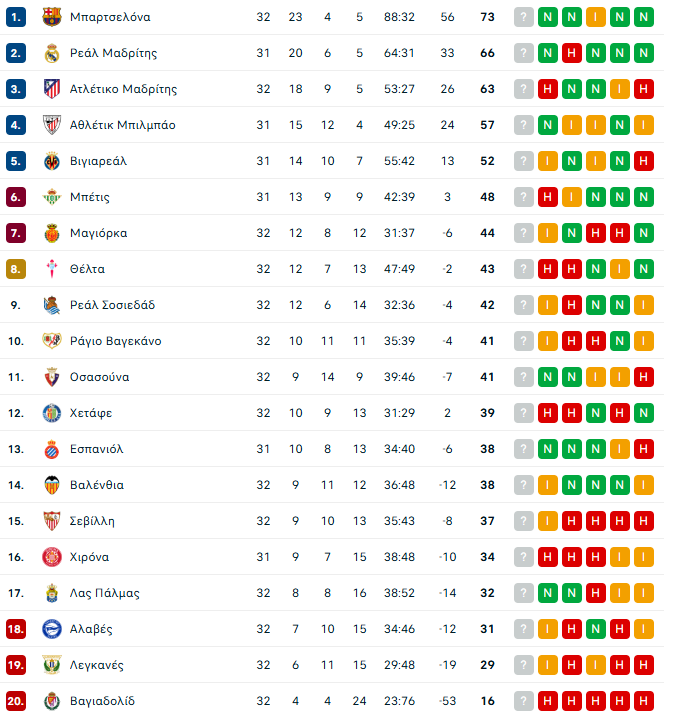
Task: Open the Μπαρτσελόνα team link
Action: (x=110, y=17)
